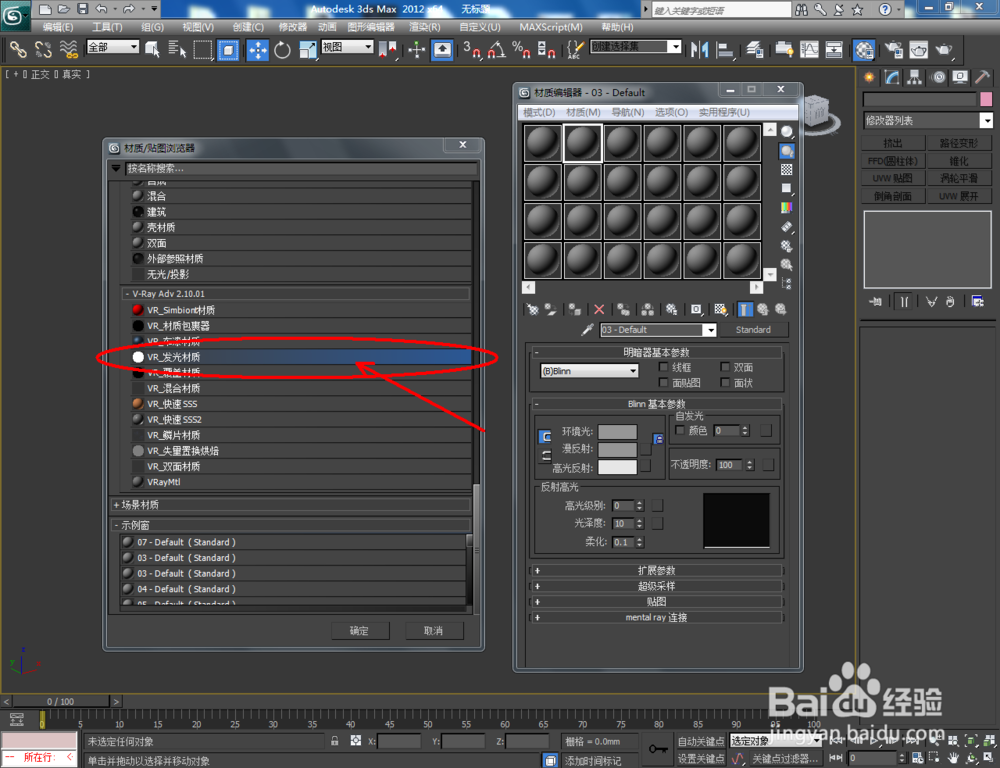Viewport: 1000px width, 768px height.
Task: Open the 渲染(R) menu
Action: pos(425,27)
